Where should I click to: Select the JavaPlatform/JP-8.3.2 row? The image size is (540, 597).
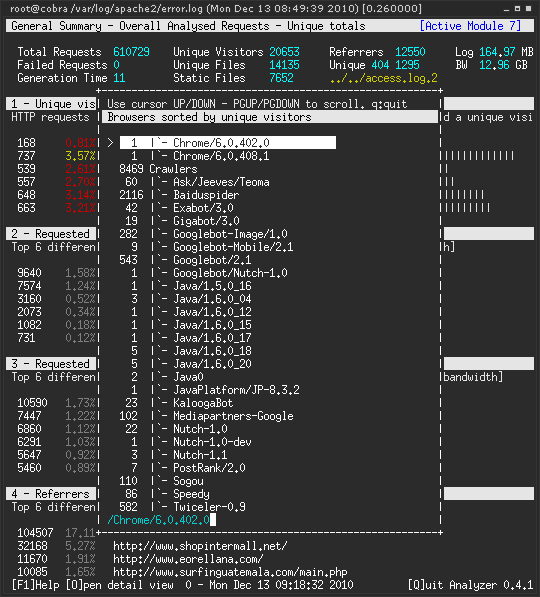tap(215, 389)
